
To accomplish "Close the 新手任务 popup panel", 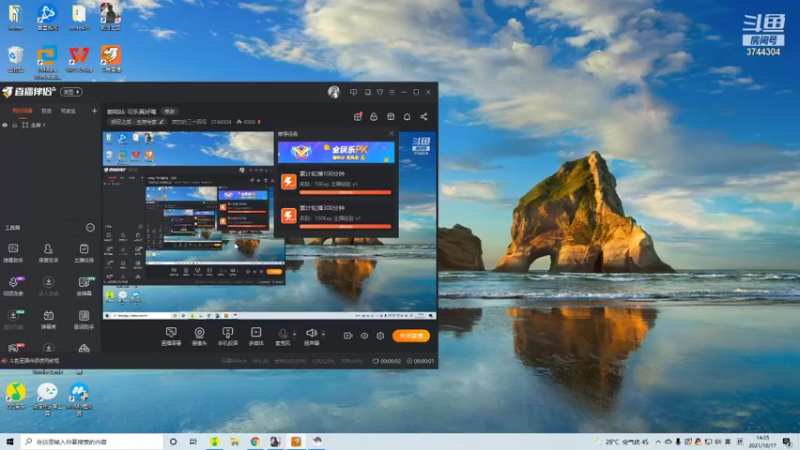I will pos(392,133).
